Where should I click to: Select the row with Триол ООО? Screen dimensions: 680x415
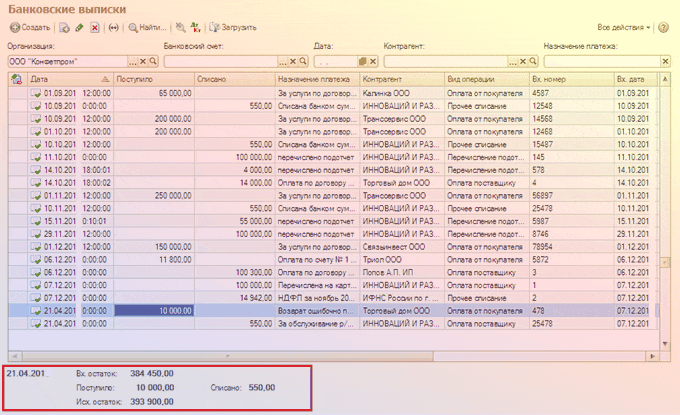click(333, 260)
